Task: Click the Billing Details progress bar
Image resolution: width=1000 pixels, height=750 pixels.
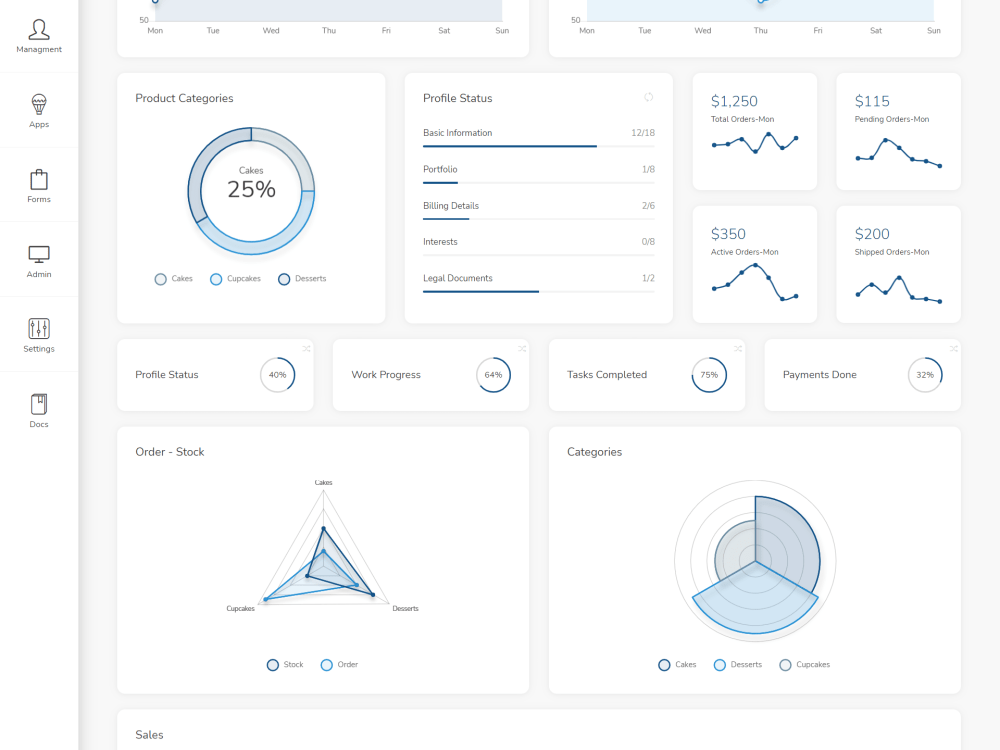Action: tap(539, 219)
